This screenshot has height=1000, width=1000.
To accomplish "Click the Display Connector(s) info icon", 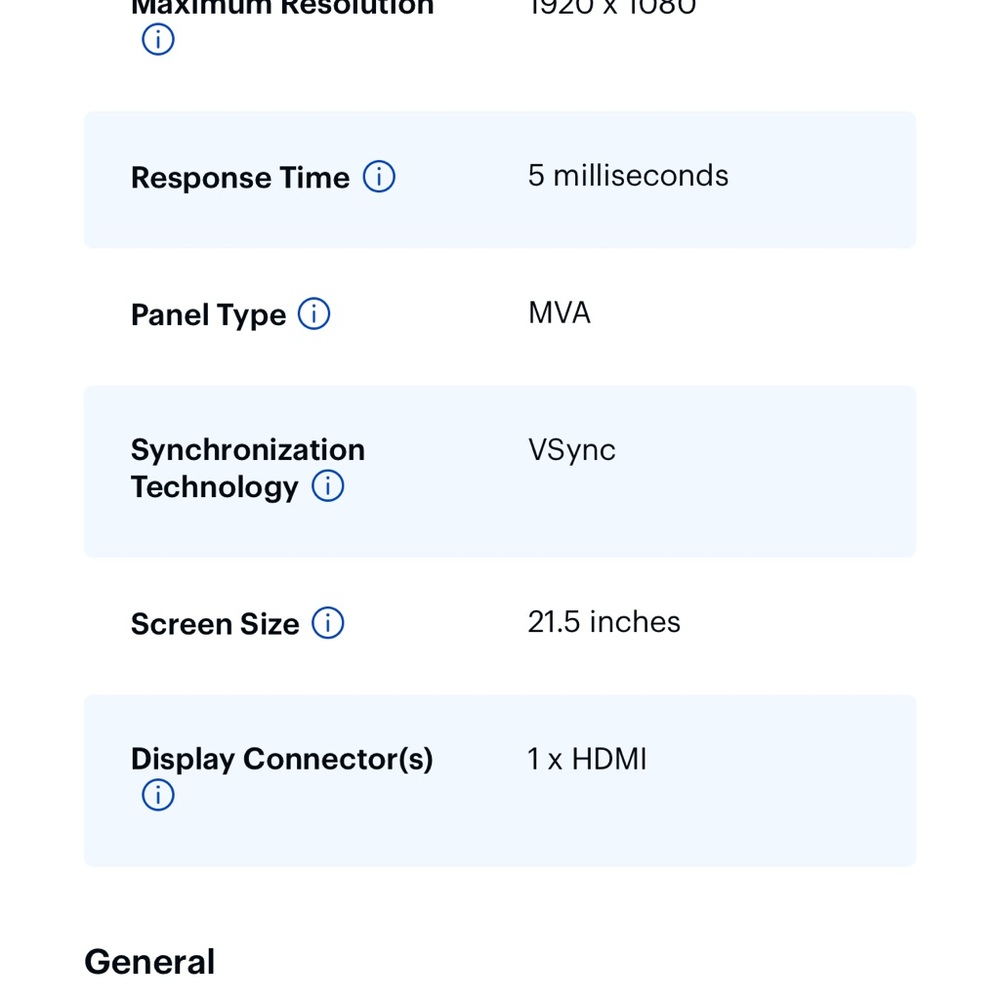I will click(x=158, y=795).
